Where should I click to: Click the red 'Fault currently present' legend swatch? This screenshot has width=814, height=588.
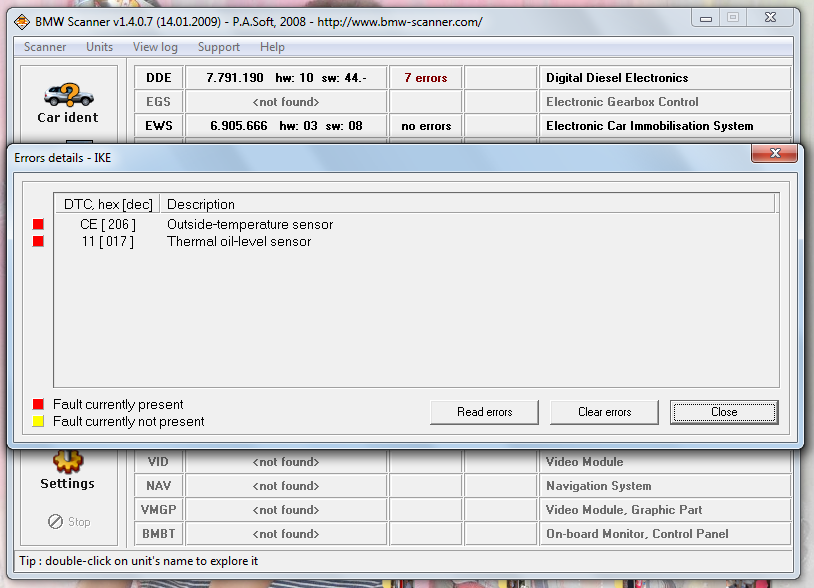[x=38, y=404]
